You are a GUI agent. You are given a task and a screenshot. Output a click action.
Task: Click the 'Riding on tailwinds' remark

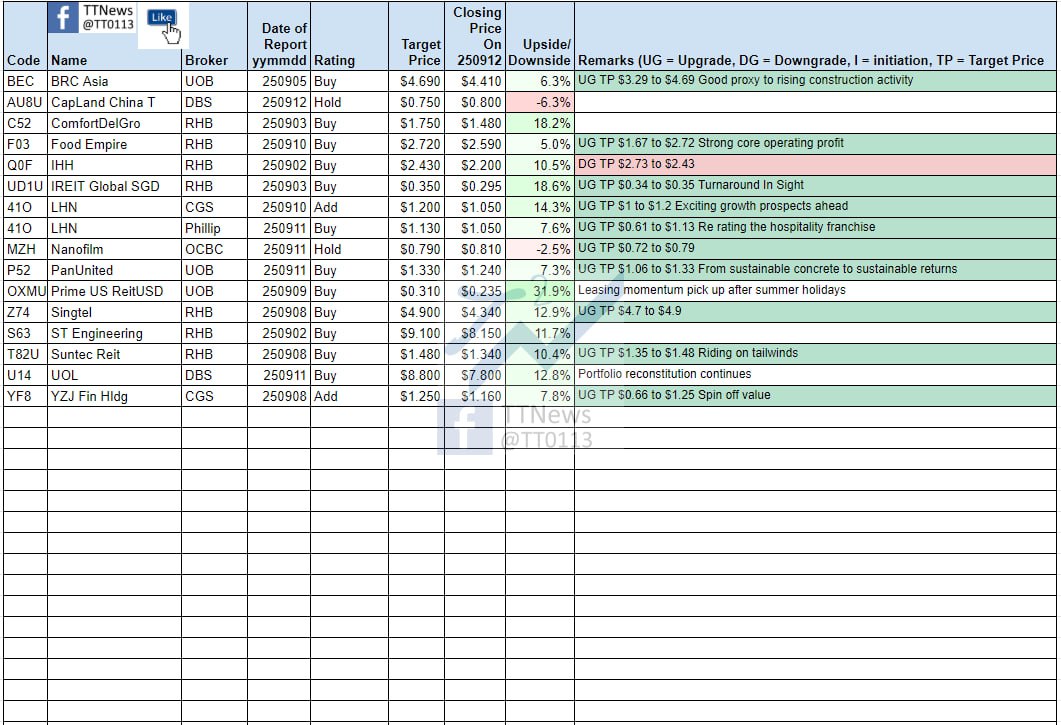[748, 353]
